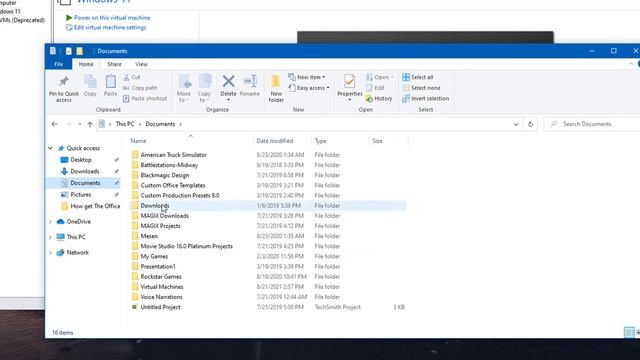Click the Move to icon
This screenshot has width=640, height=360.
pos(184,81)
